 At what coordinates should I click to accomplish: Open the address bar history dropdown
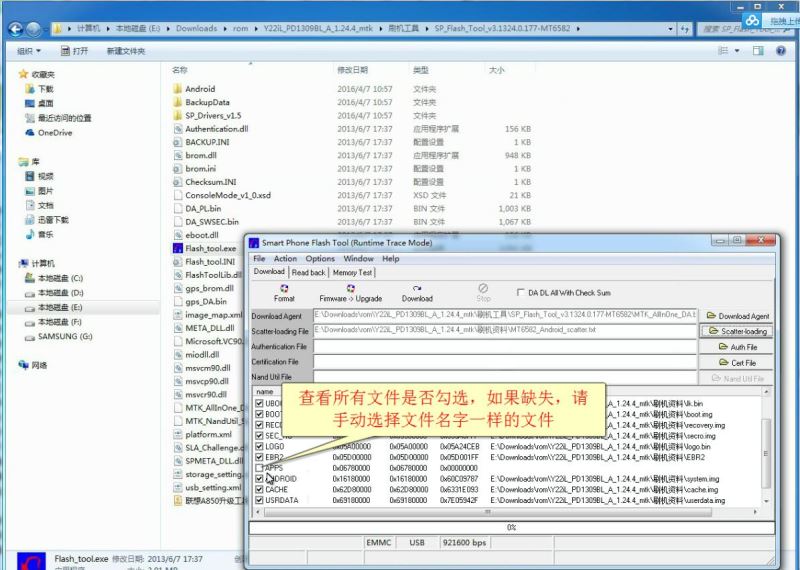[x=670, y=29]
